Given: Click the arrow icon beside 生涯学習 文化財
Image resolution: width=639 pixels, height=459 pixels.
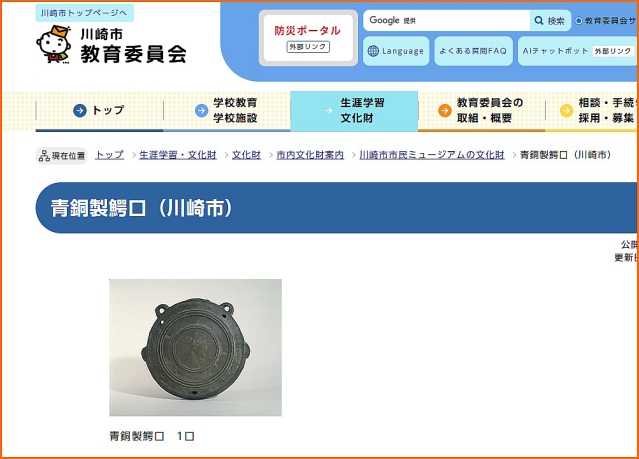Looking at the screenshot, I should click(328, 110).
